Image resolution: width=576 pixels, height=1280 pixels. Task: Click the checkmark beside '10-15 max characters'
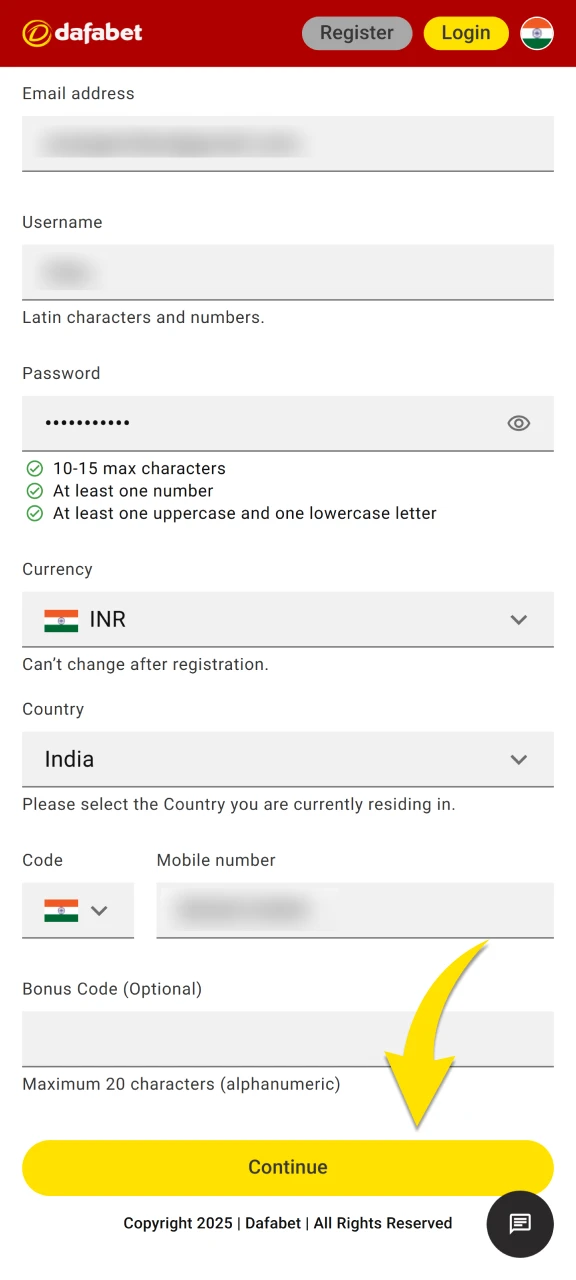pyautogui.click(x=35, y=468)
